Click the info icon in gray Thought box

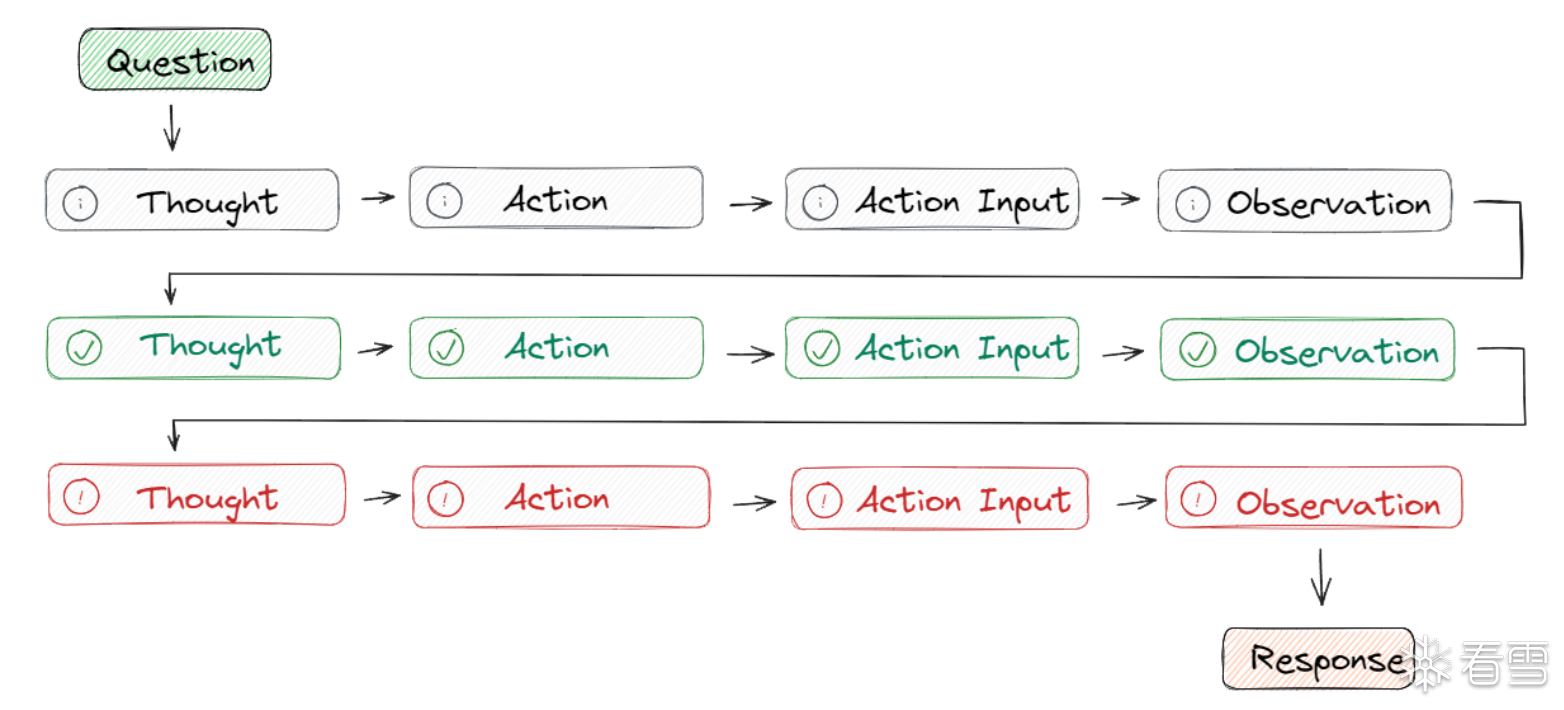[x=79, y=204]
